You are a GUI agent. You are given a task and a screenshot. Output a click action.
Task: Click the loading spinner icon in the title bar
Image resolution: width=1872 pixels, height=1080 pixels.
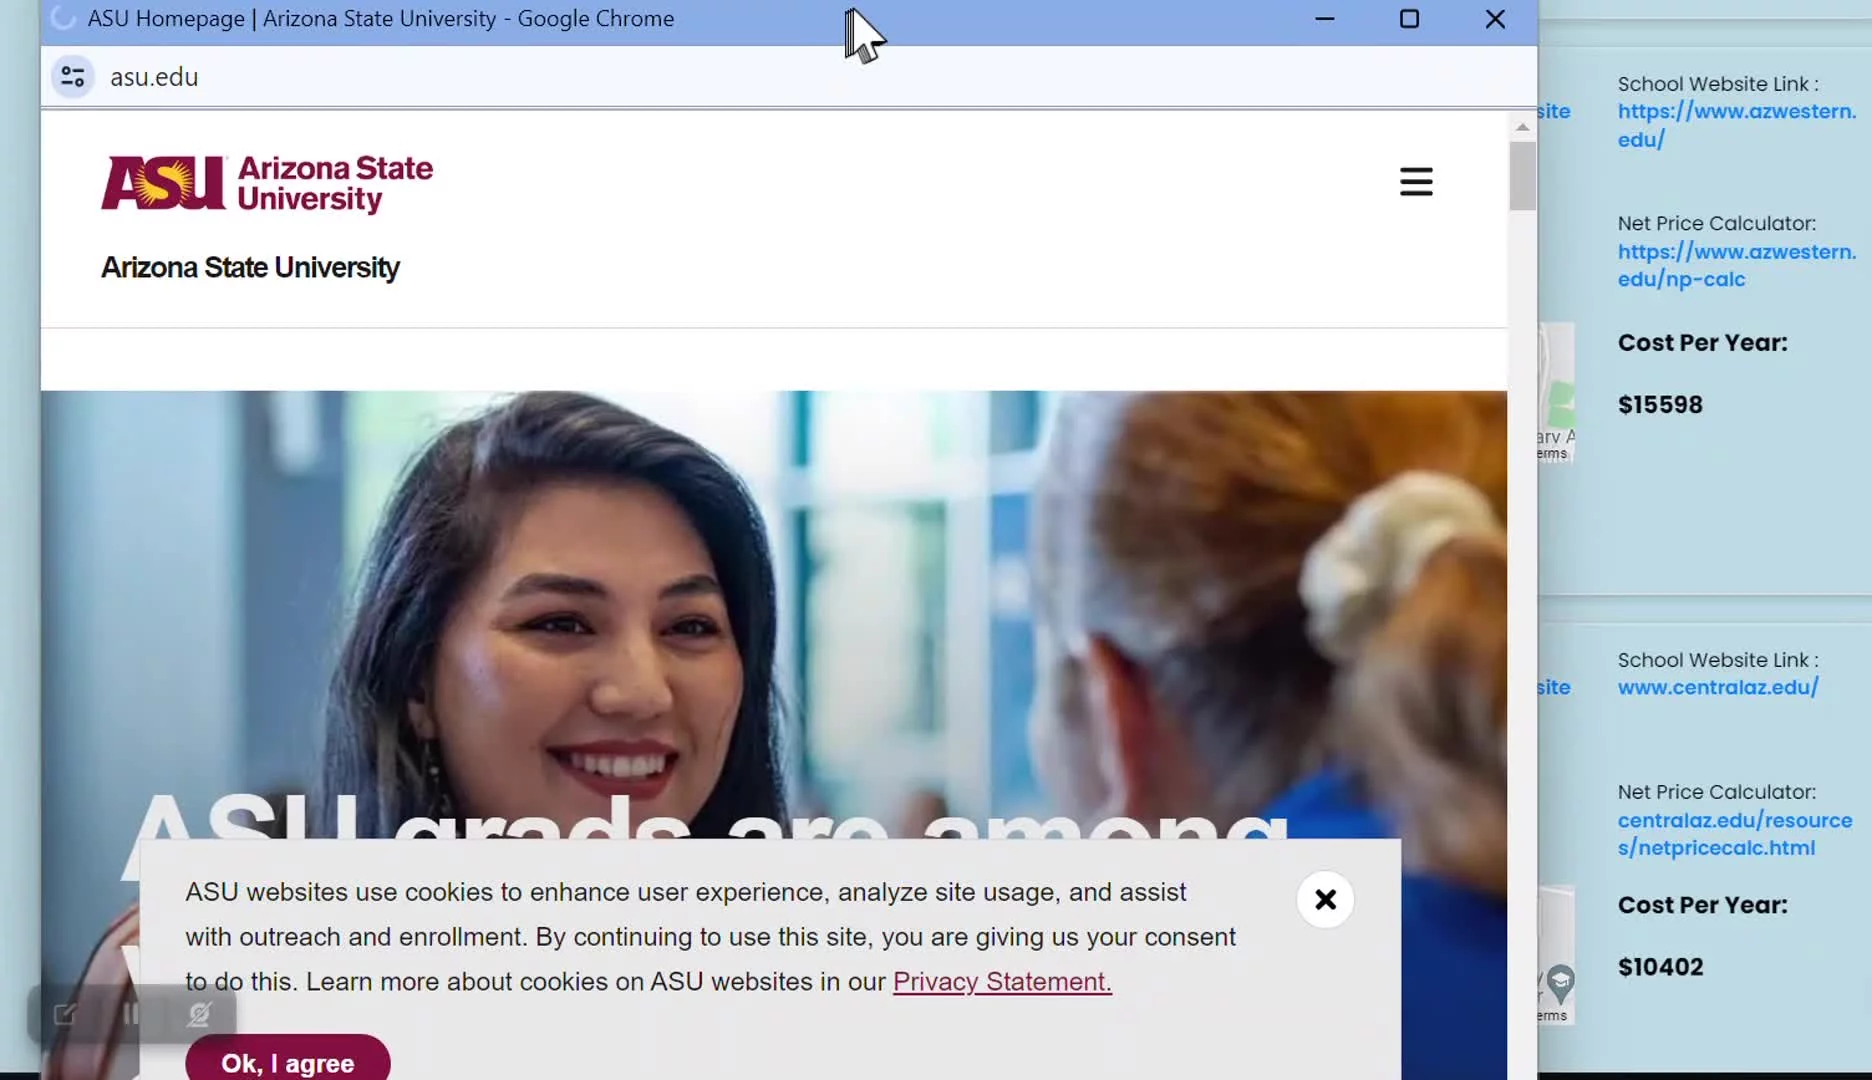point(63,18)
